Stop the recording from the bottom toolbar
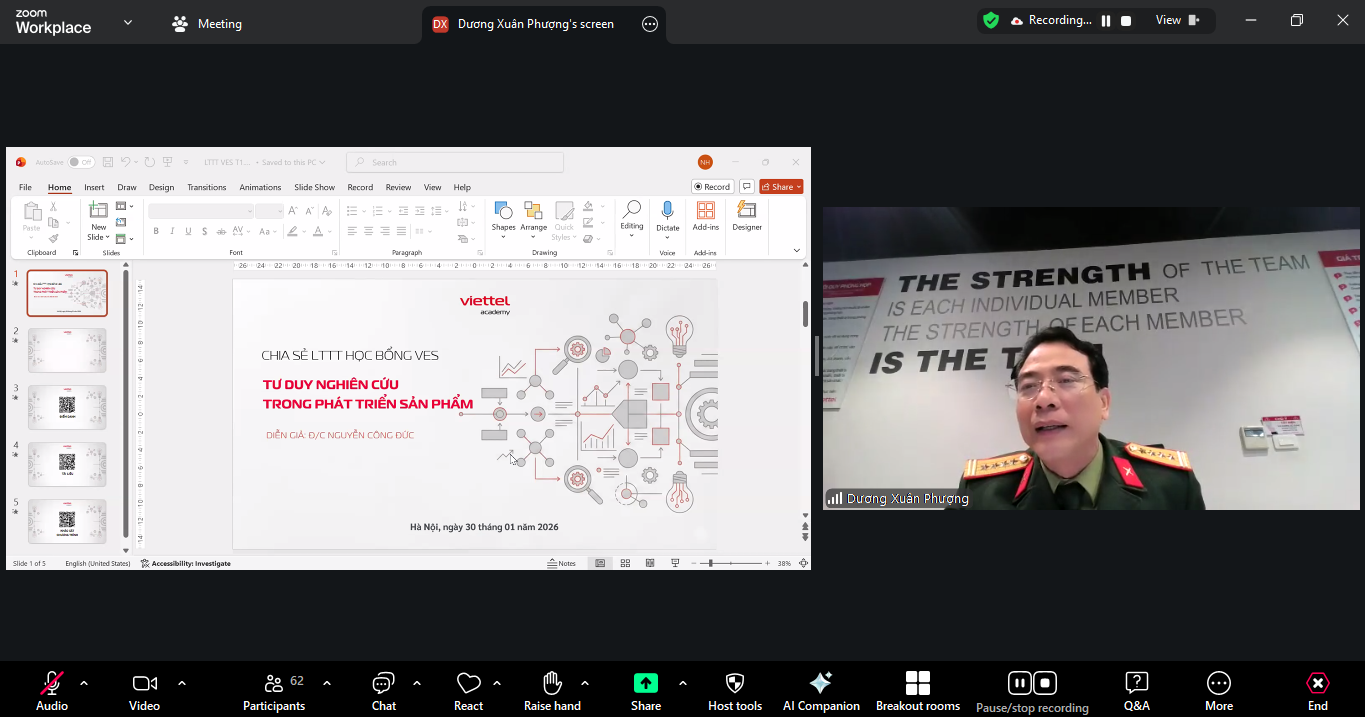1365x717 pixels. (x=1045, y=683)
